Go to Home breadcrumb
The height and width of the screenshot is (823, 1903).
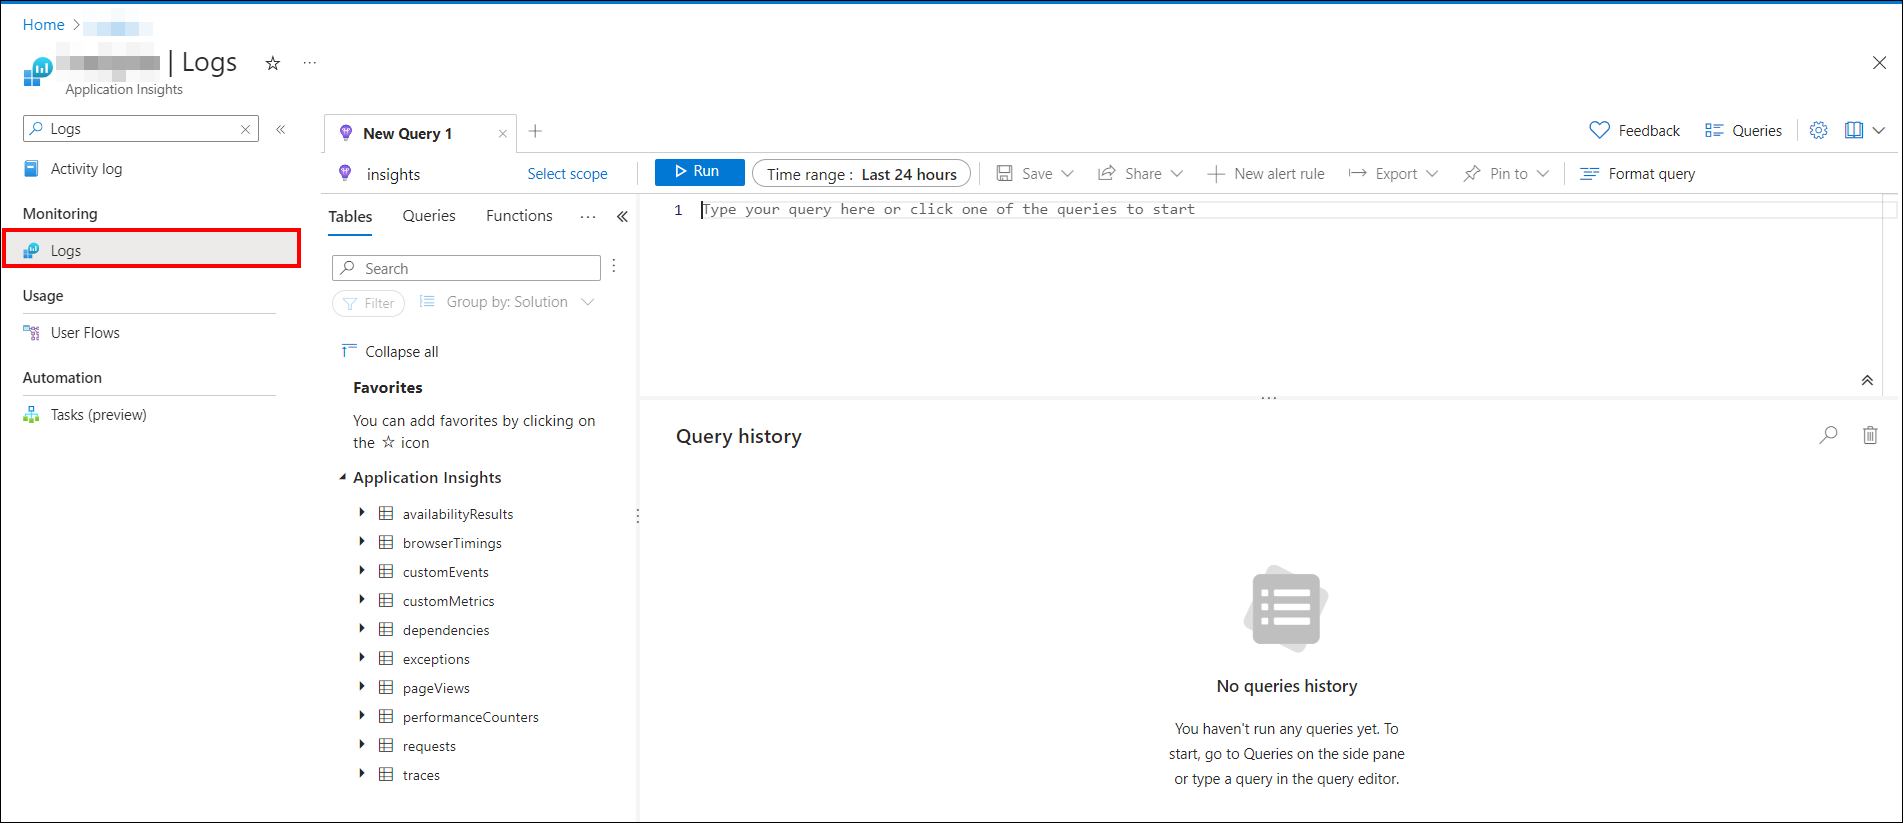[43, 25]
